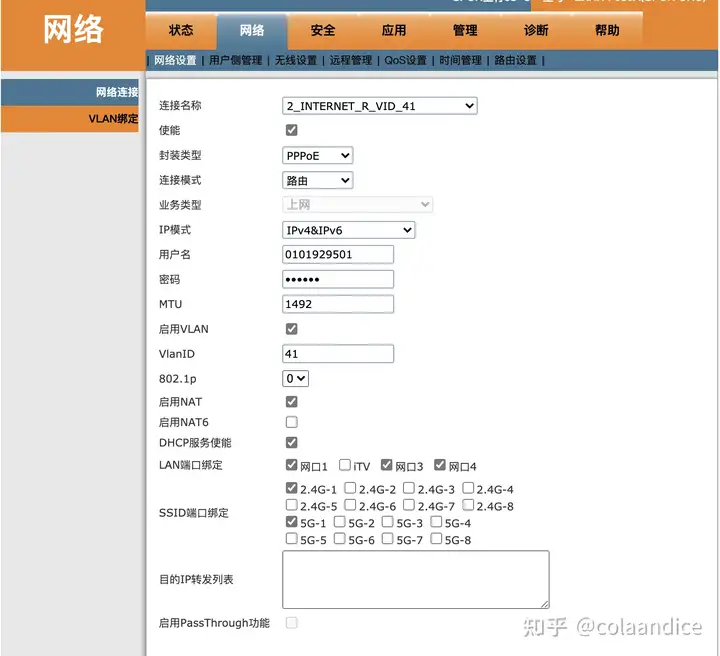Open the 封装类型 PPPoE dropdown

[317, 156]
